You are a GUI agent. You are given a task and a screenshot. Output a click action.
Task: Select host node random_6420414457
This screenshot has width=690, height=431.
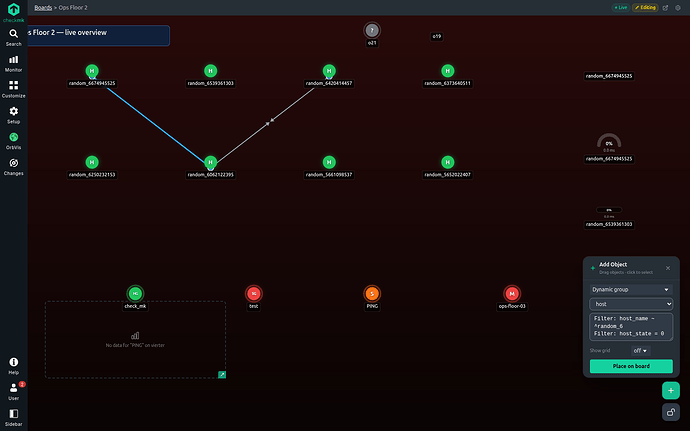329,71
